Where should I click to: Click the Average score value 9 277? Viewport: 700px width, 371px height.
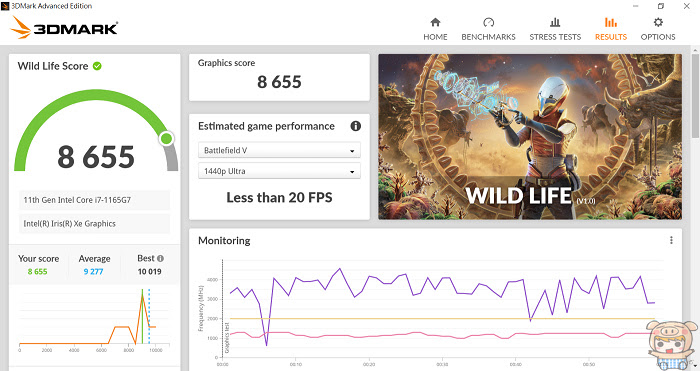(93, 271)
